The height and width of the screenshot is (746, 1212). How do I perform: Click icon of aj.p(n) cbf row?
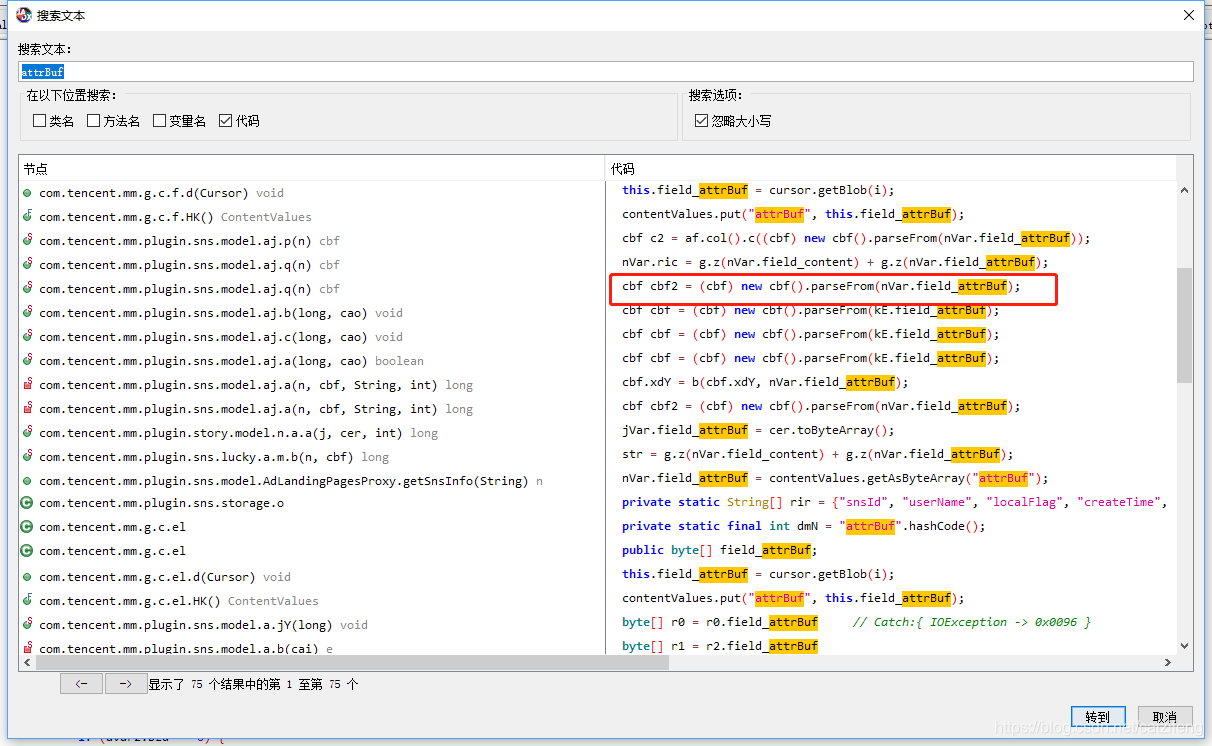coord(28,241)
